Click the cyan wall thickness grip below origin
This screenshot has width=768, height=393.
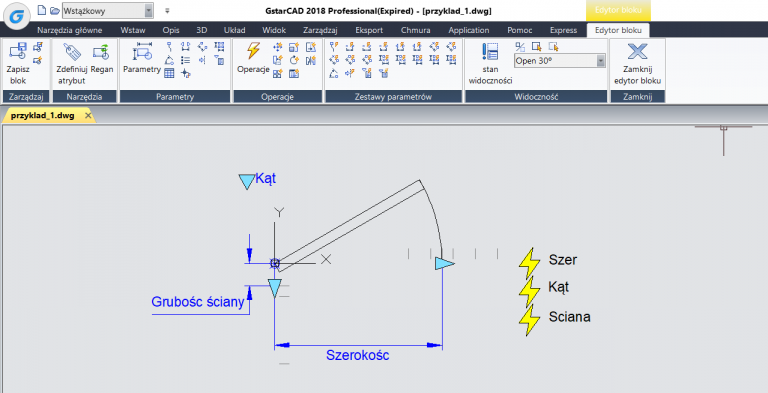pyautogui.click(x=274, y=288)
